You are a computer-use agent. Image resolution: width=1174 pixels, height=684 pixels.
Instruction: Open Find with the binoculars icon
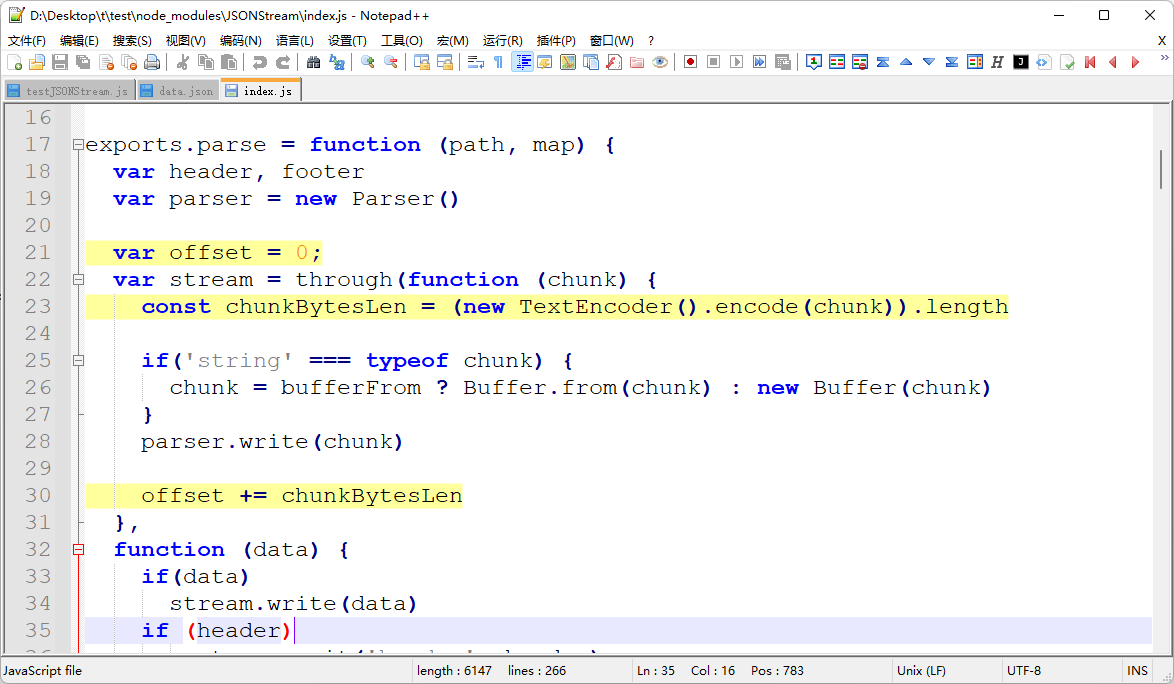[x=313, y=62]
